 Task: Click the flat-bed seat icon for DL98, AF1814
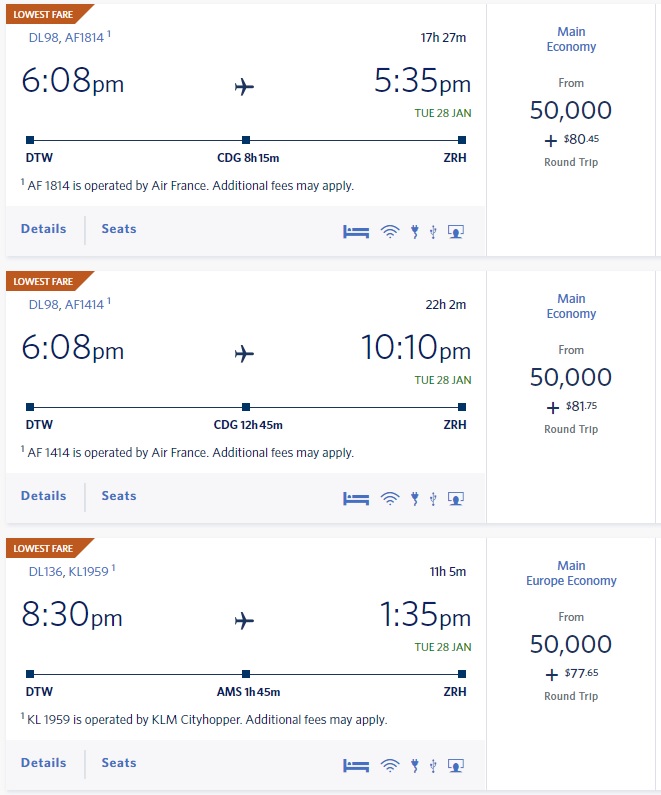tap(356, 231)
